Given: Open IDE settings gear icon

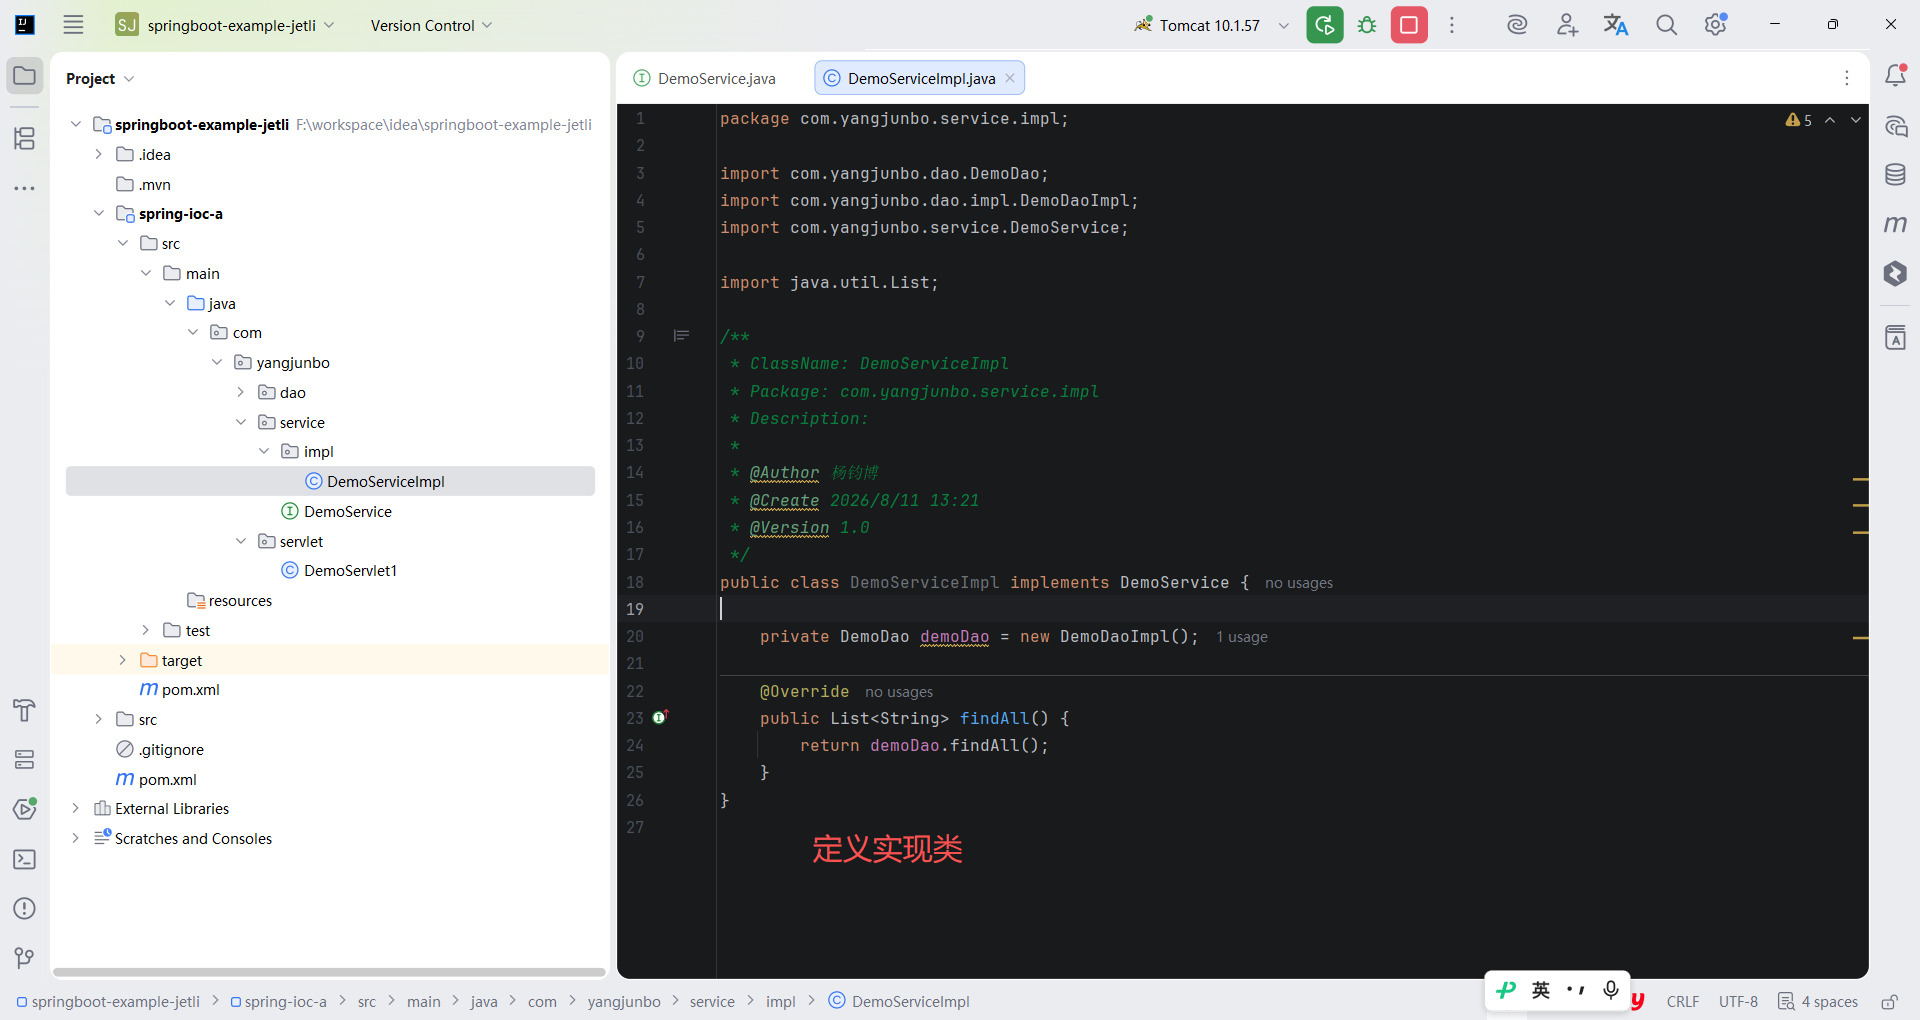Looking at the screenshot, I should pyautogui.click(x=1716, y=25).
